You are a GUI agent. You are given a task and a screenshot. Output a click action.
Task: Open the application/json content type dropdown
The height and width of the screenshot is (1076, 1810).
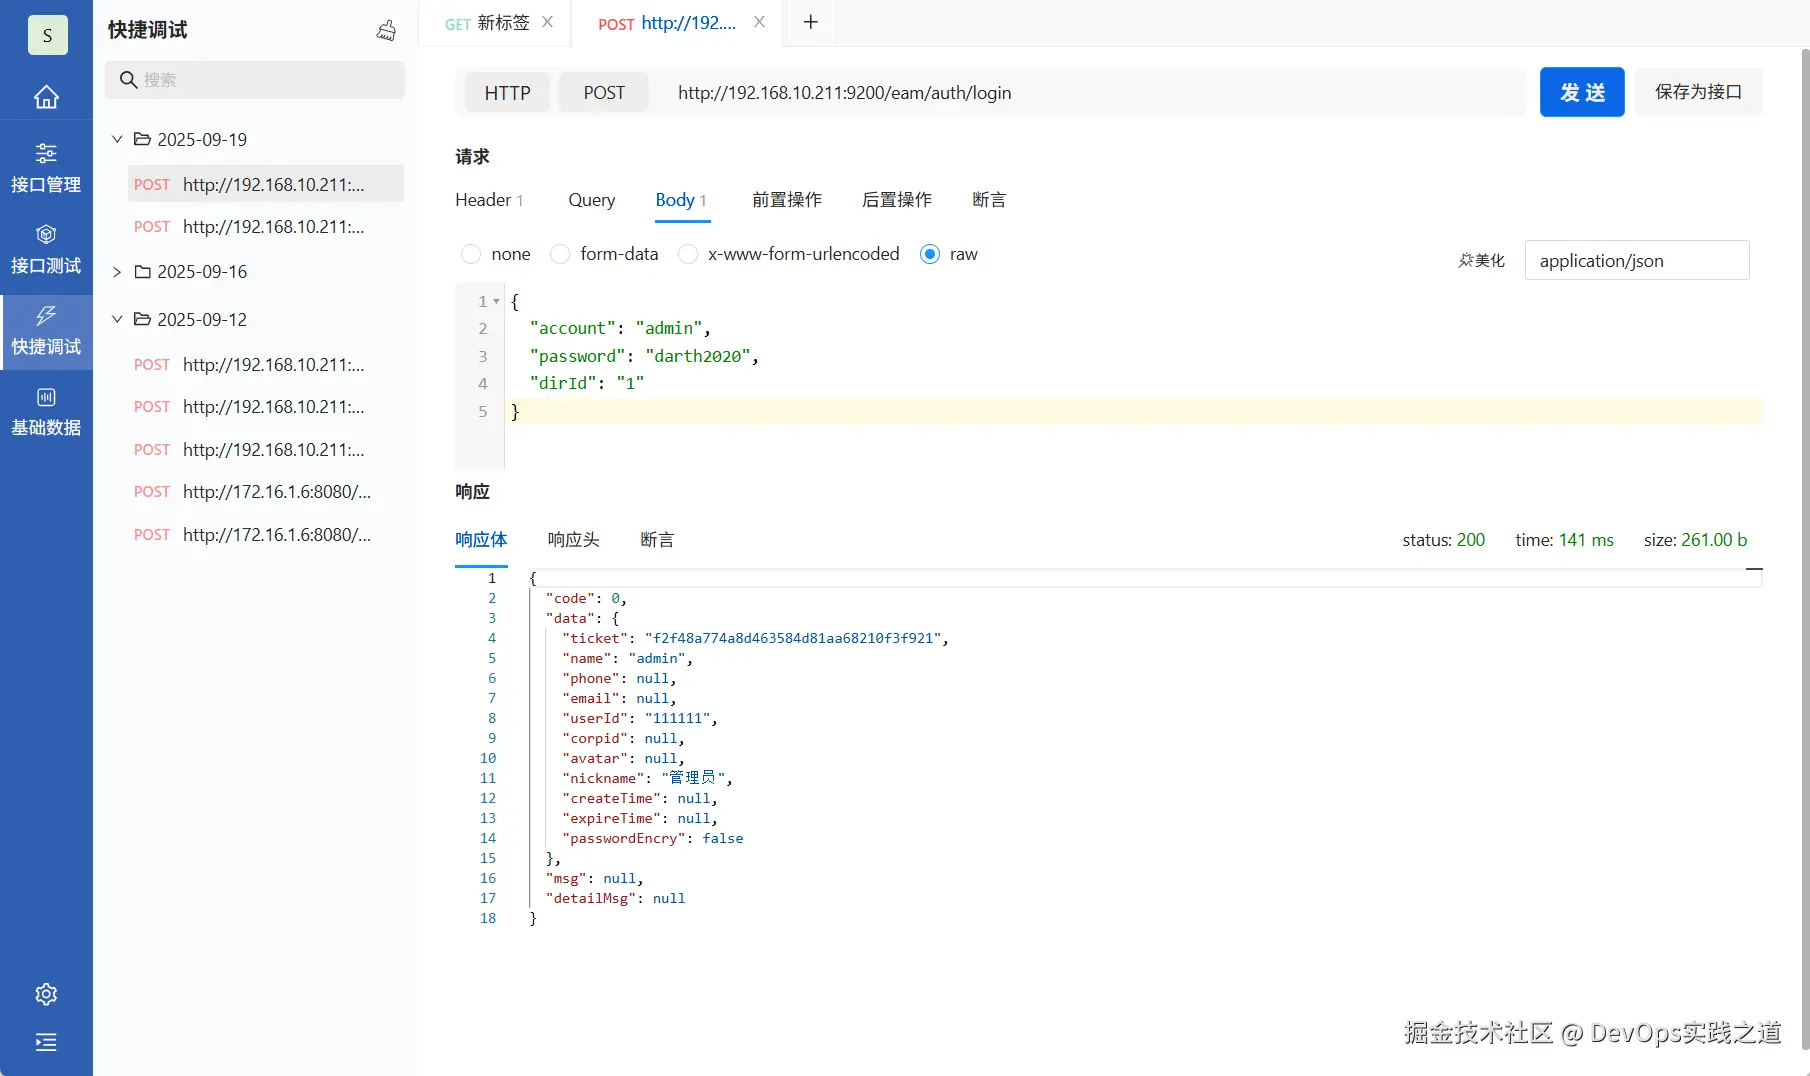click(x=1636, y=261)
